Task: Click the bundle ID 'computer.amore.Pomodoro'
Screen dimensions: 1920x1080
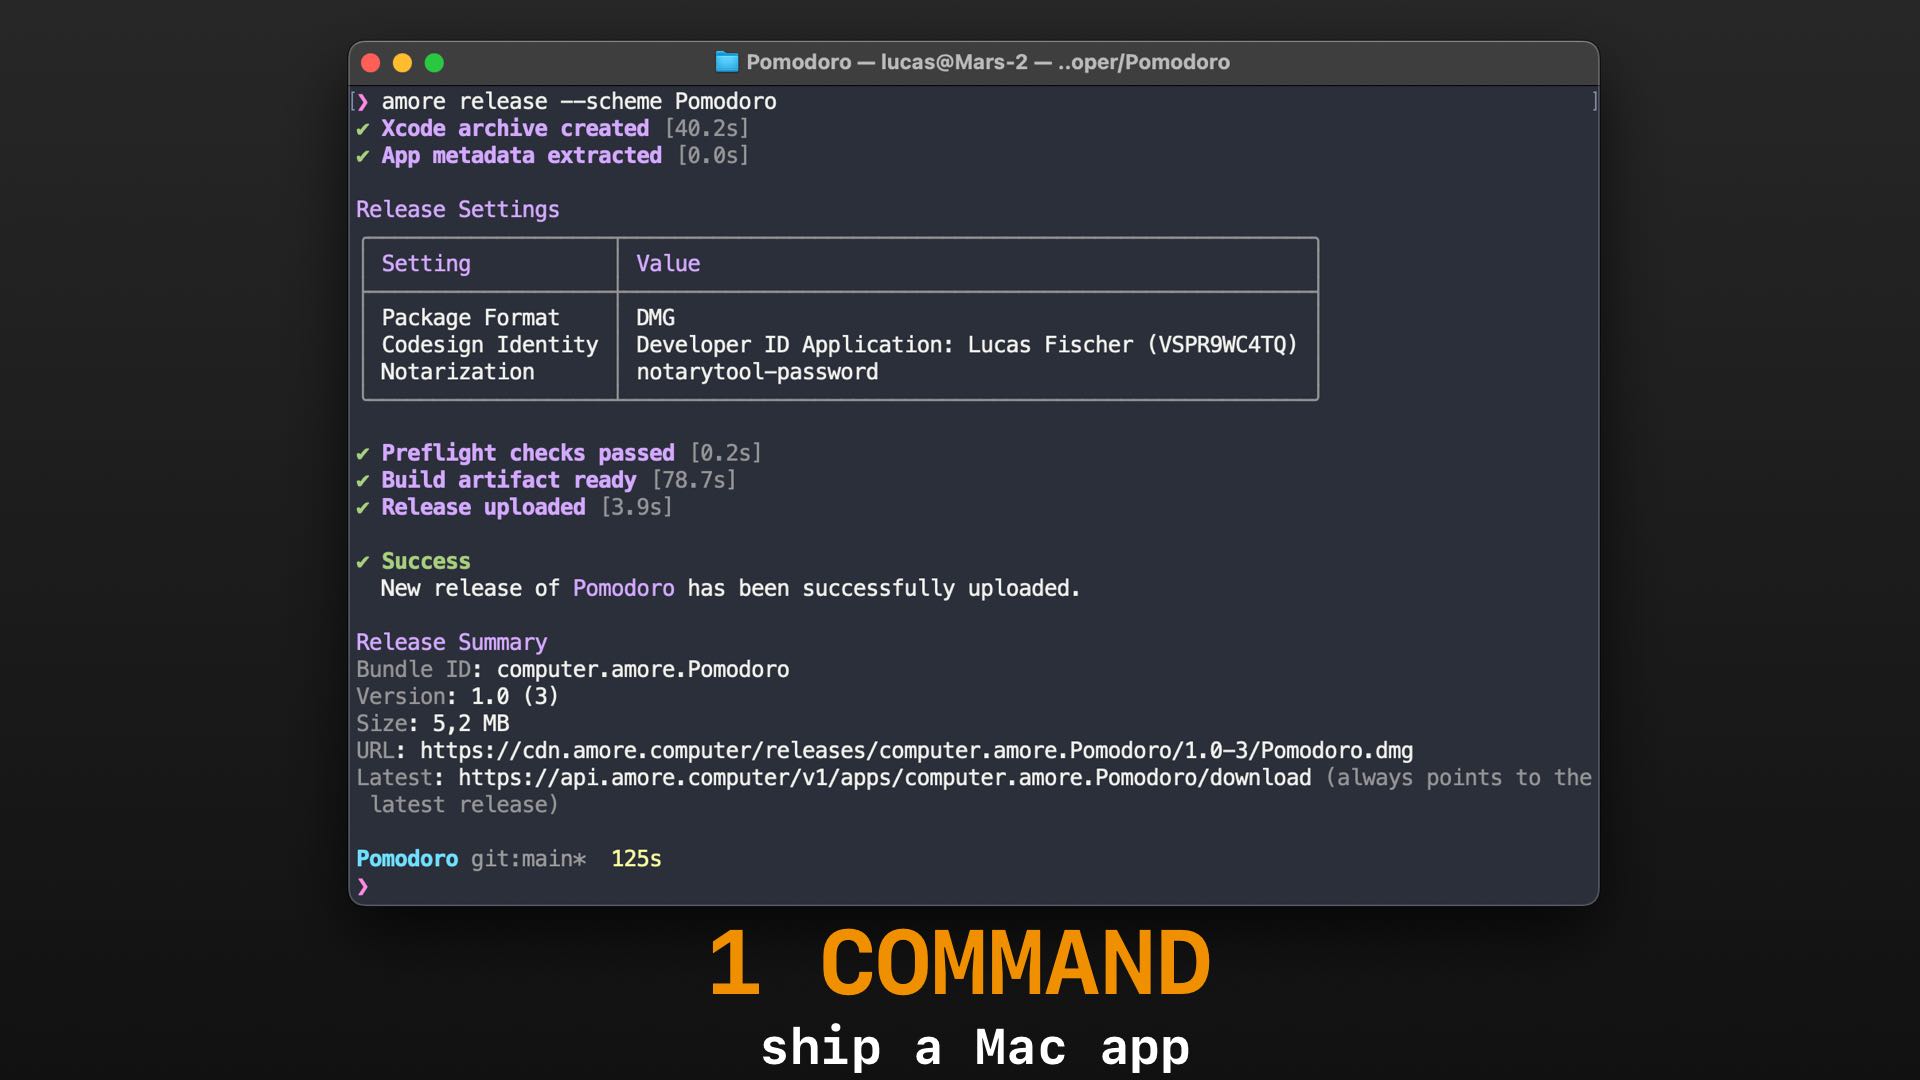Action: pyautogui.click(x=643, y=669)
